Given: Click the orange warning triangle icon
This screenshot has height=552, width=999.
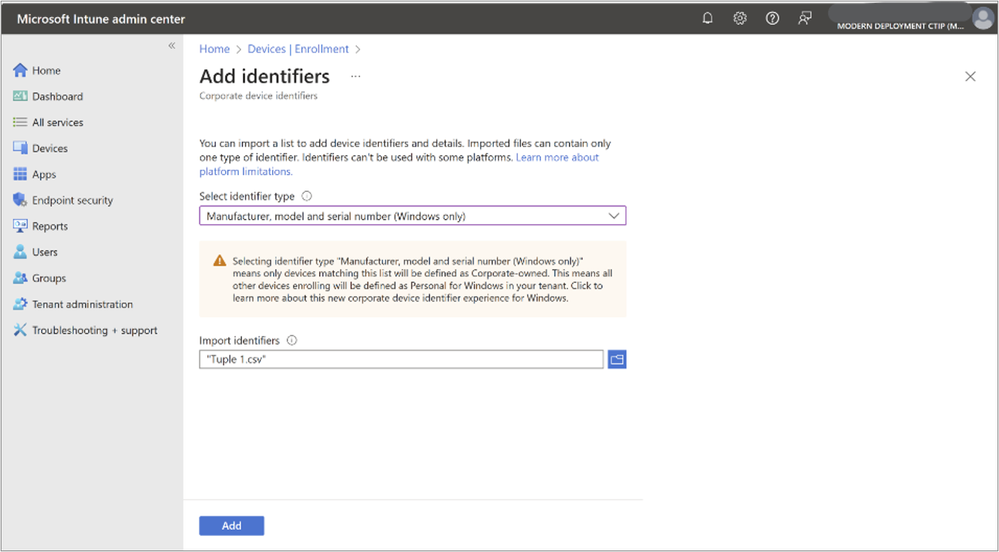Looking at the screenshot, I should point(220,261).
